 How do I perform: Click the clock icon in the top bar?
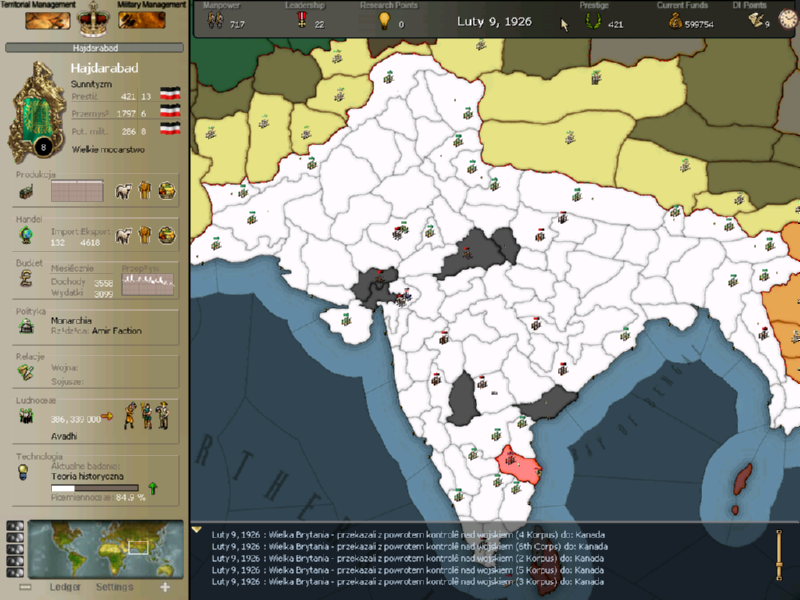pos(788,19)
